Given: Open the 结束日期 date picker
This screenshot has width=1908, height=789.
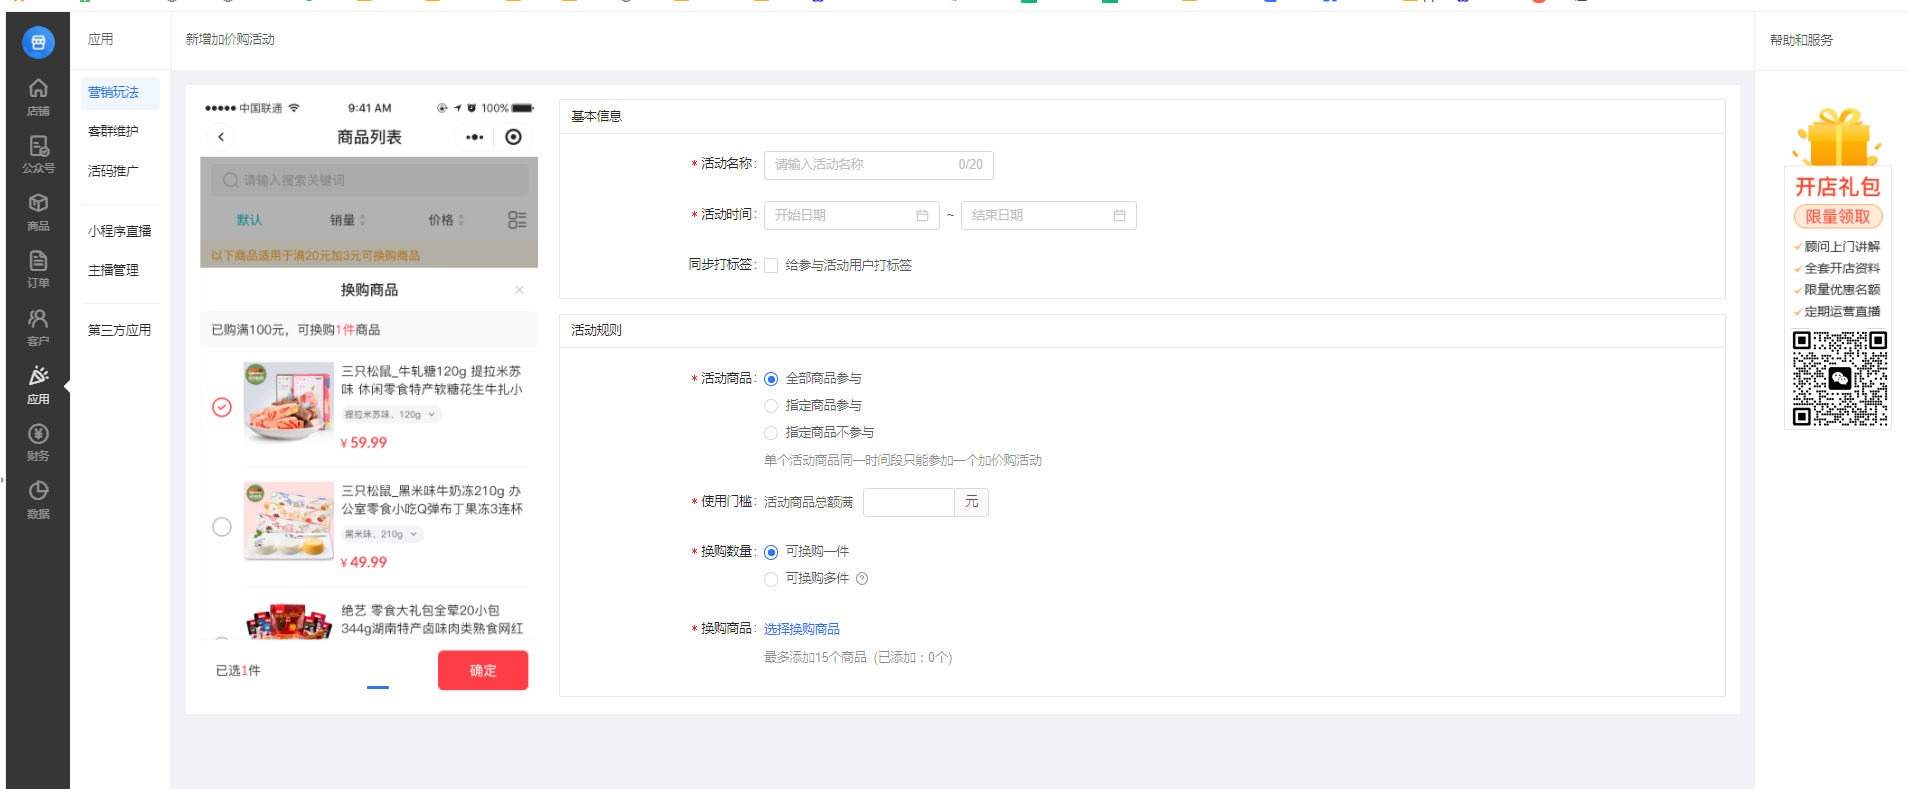Looking at the screenshot, I should [x=1047, y=216].
